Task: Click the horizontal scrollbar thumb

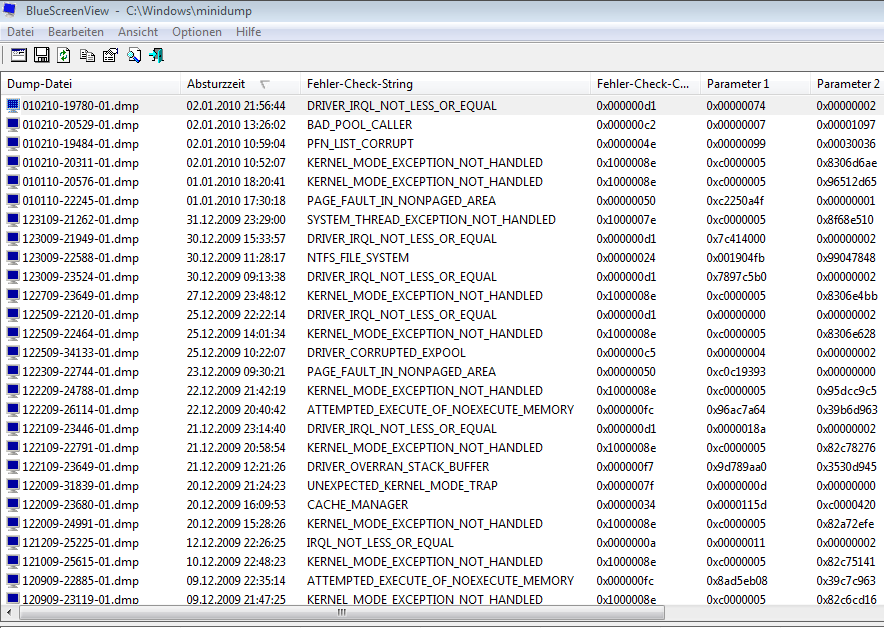Action: 342,612
